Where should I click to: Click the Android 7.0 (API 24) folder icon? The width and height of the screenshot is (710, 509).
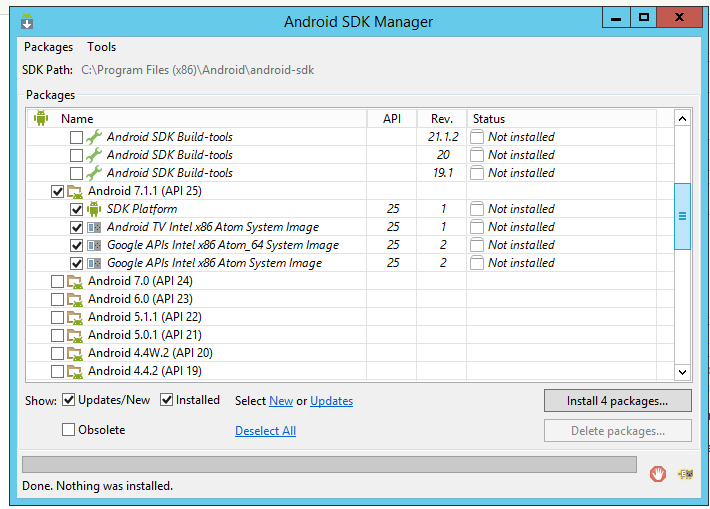pos(75,282)
